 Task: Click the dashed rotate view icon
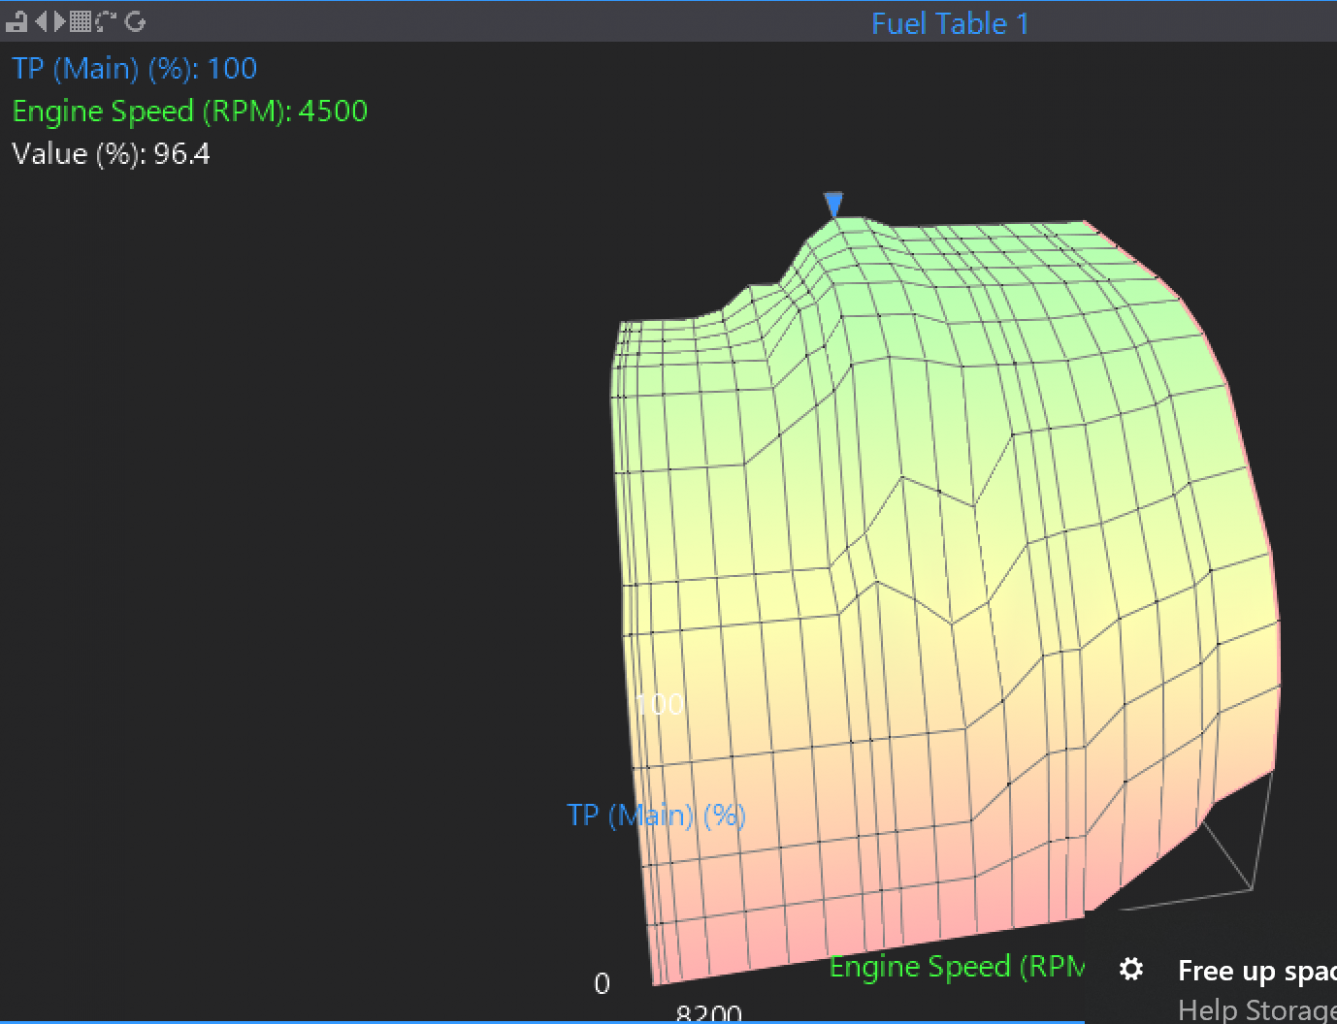point(106,21)
